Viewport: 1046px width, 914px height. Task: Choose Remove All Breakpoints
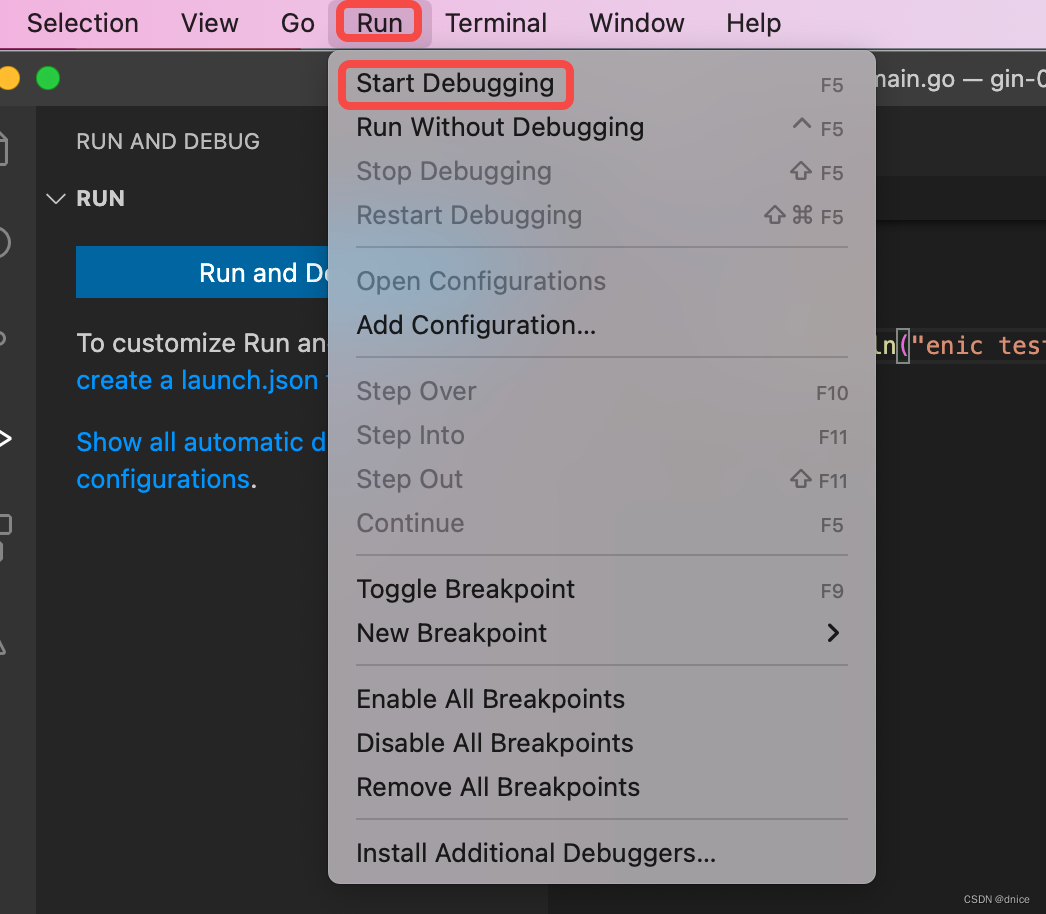(498, 788)
